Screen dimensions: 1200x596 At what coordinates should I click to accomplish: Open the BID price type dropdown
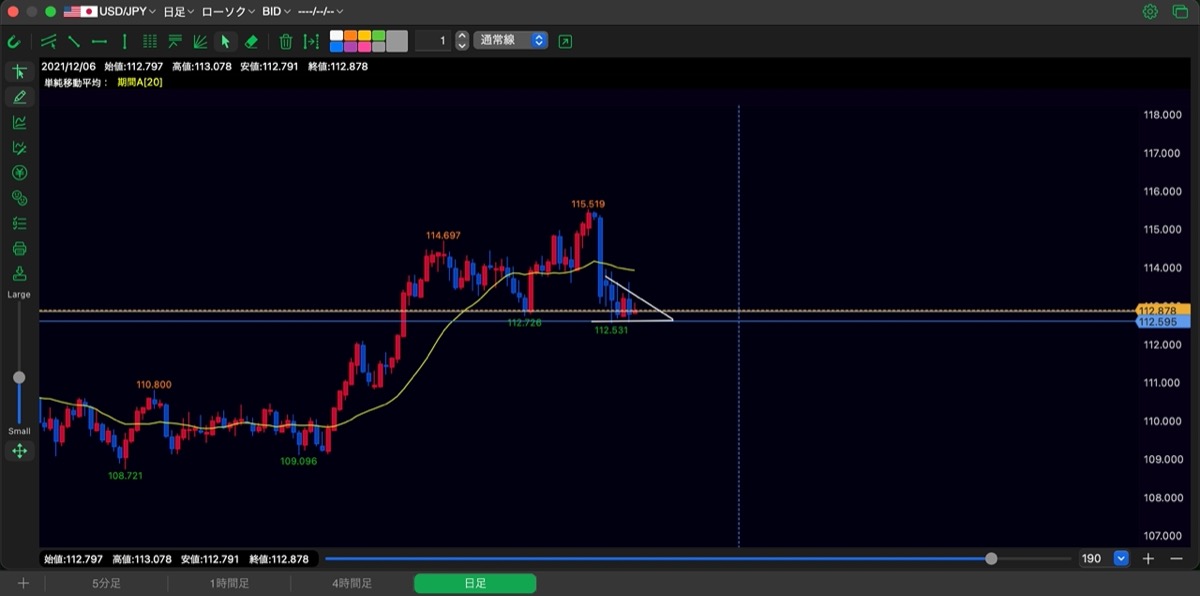click(276, 12)
